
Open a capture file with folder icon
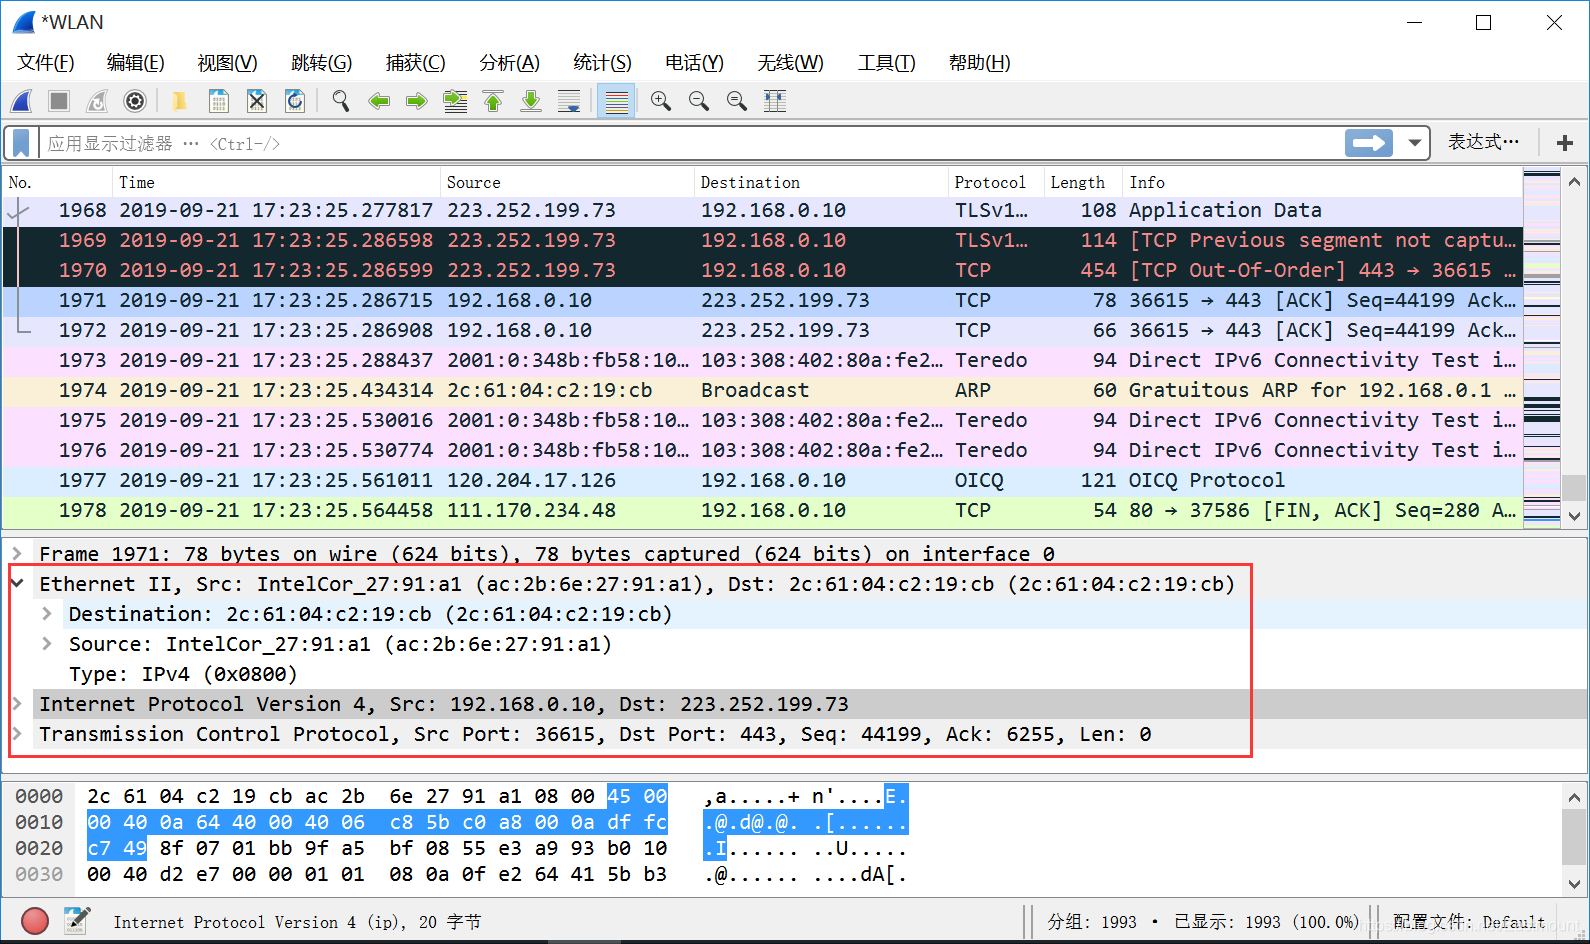pyautogui.click(x=180, y=101)
